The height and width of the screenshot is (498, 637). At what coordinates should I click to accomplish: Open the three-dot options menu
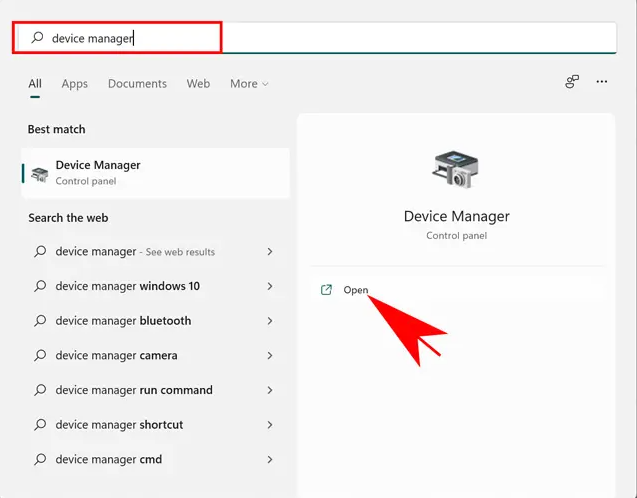[602, 82]
